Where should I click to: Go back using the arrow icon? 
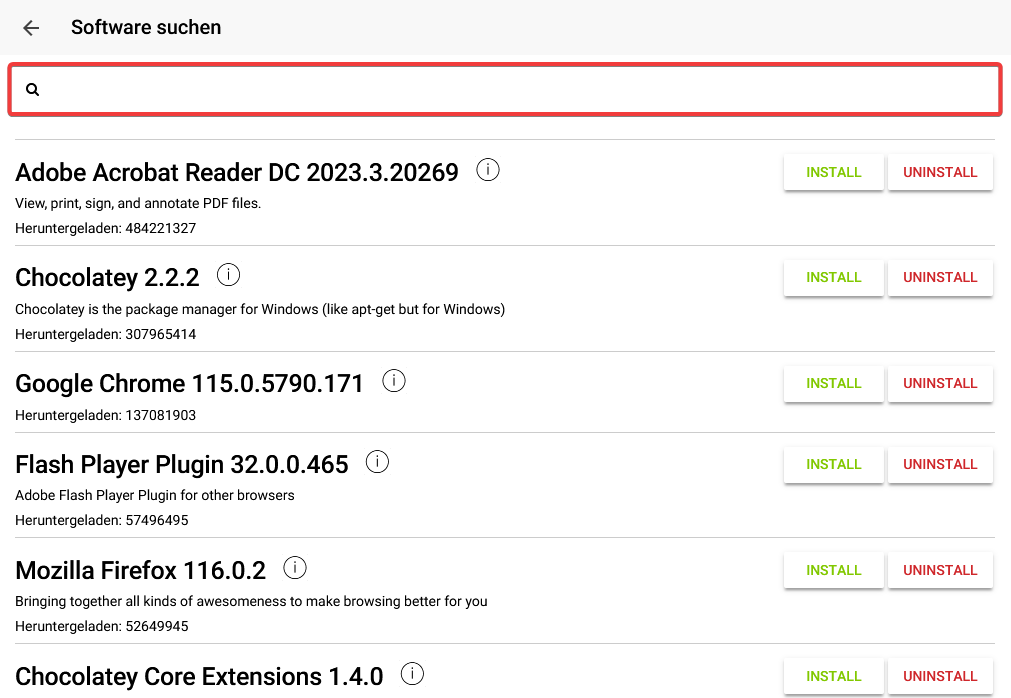tap(31, 28)
